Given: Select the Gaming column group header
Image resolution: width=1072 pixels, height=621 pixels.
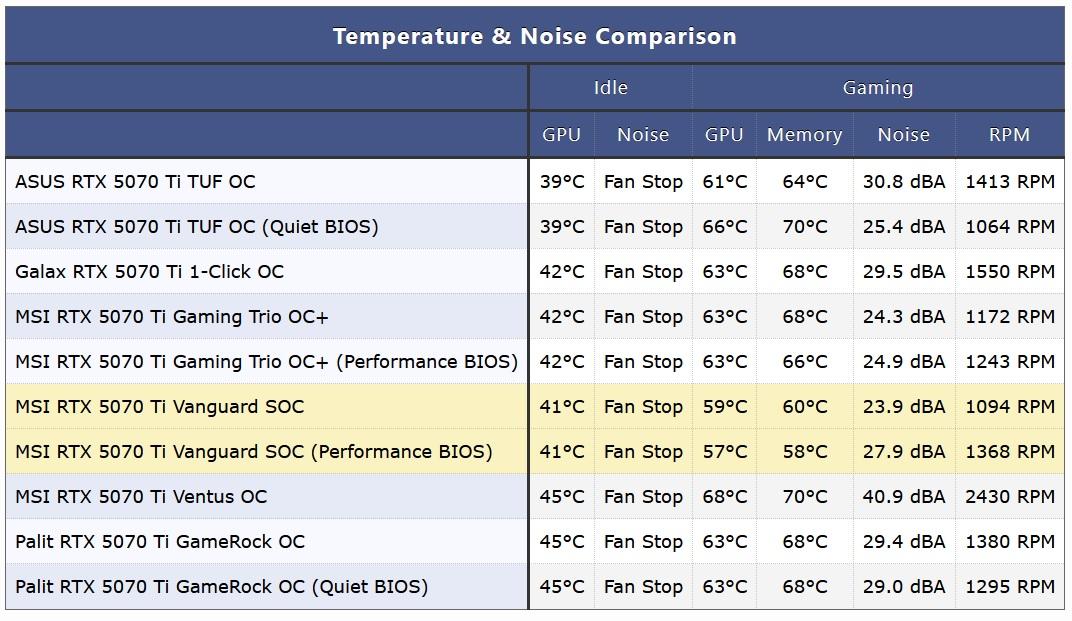Looking at the screenshot, I should tap(877, 88).
